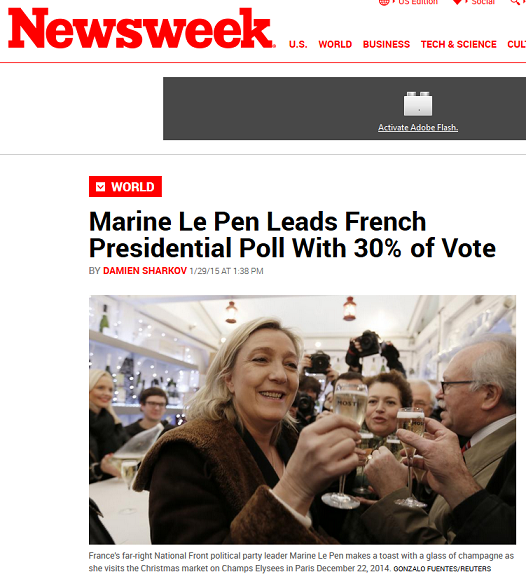Screen dimensions: 526x579
Task: Click the Gonzalo Fuentes/Reuters photo credit
Action: [442, 569]
